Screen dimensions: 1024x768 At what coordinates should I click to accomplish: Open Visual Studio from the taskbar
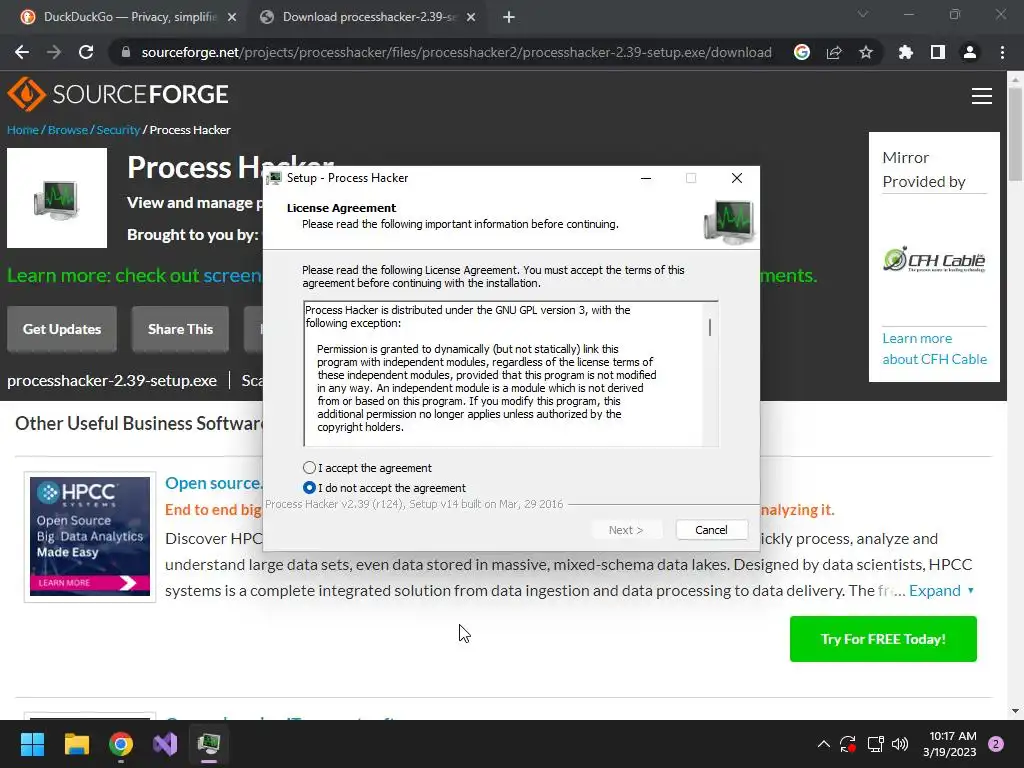tap(165, 744)
